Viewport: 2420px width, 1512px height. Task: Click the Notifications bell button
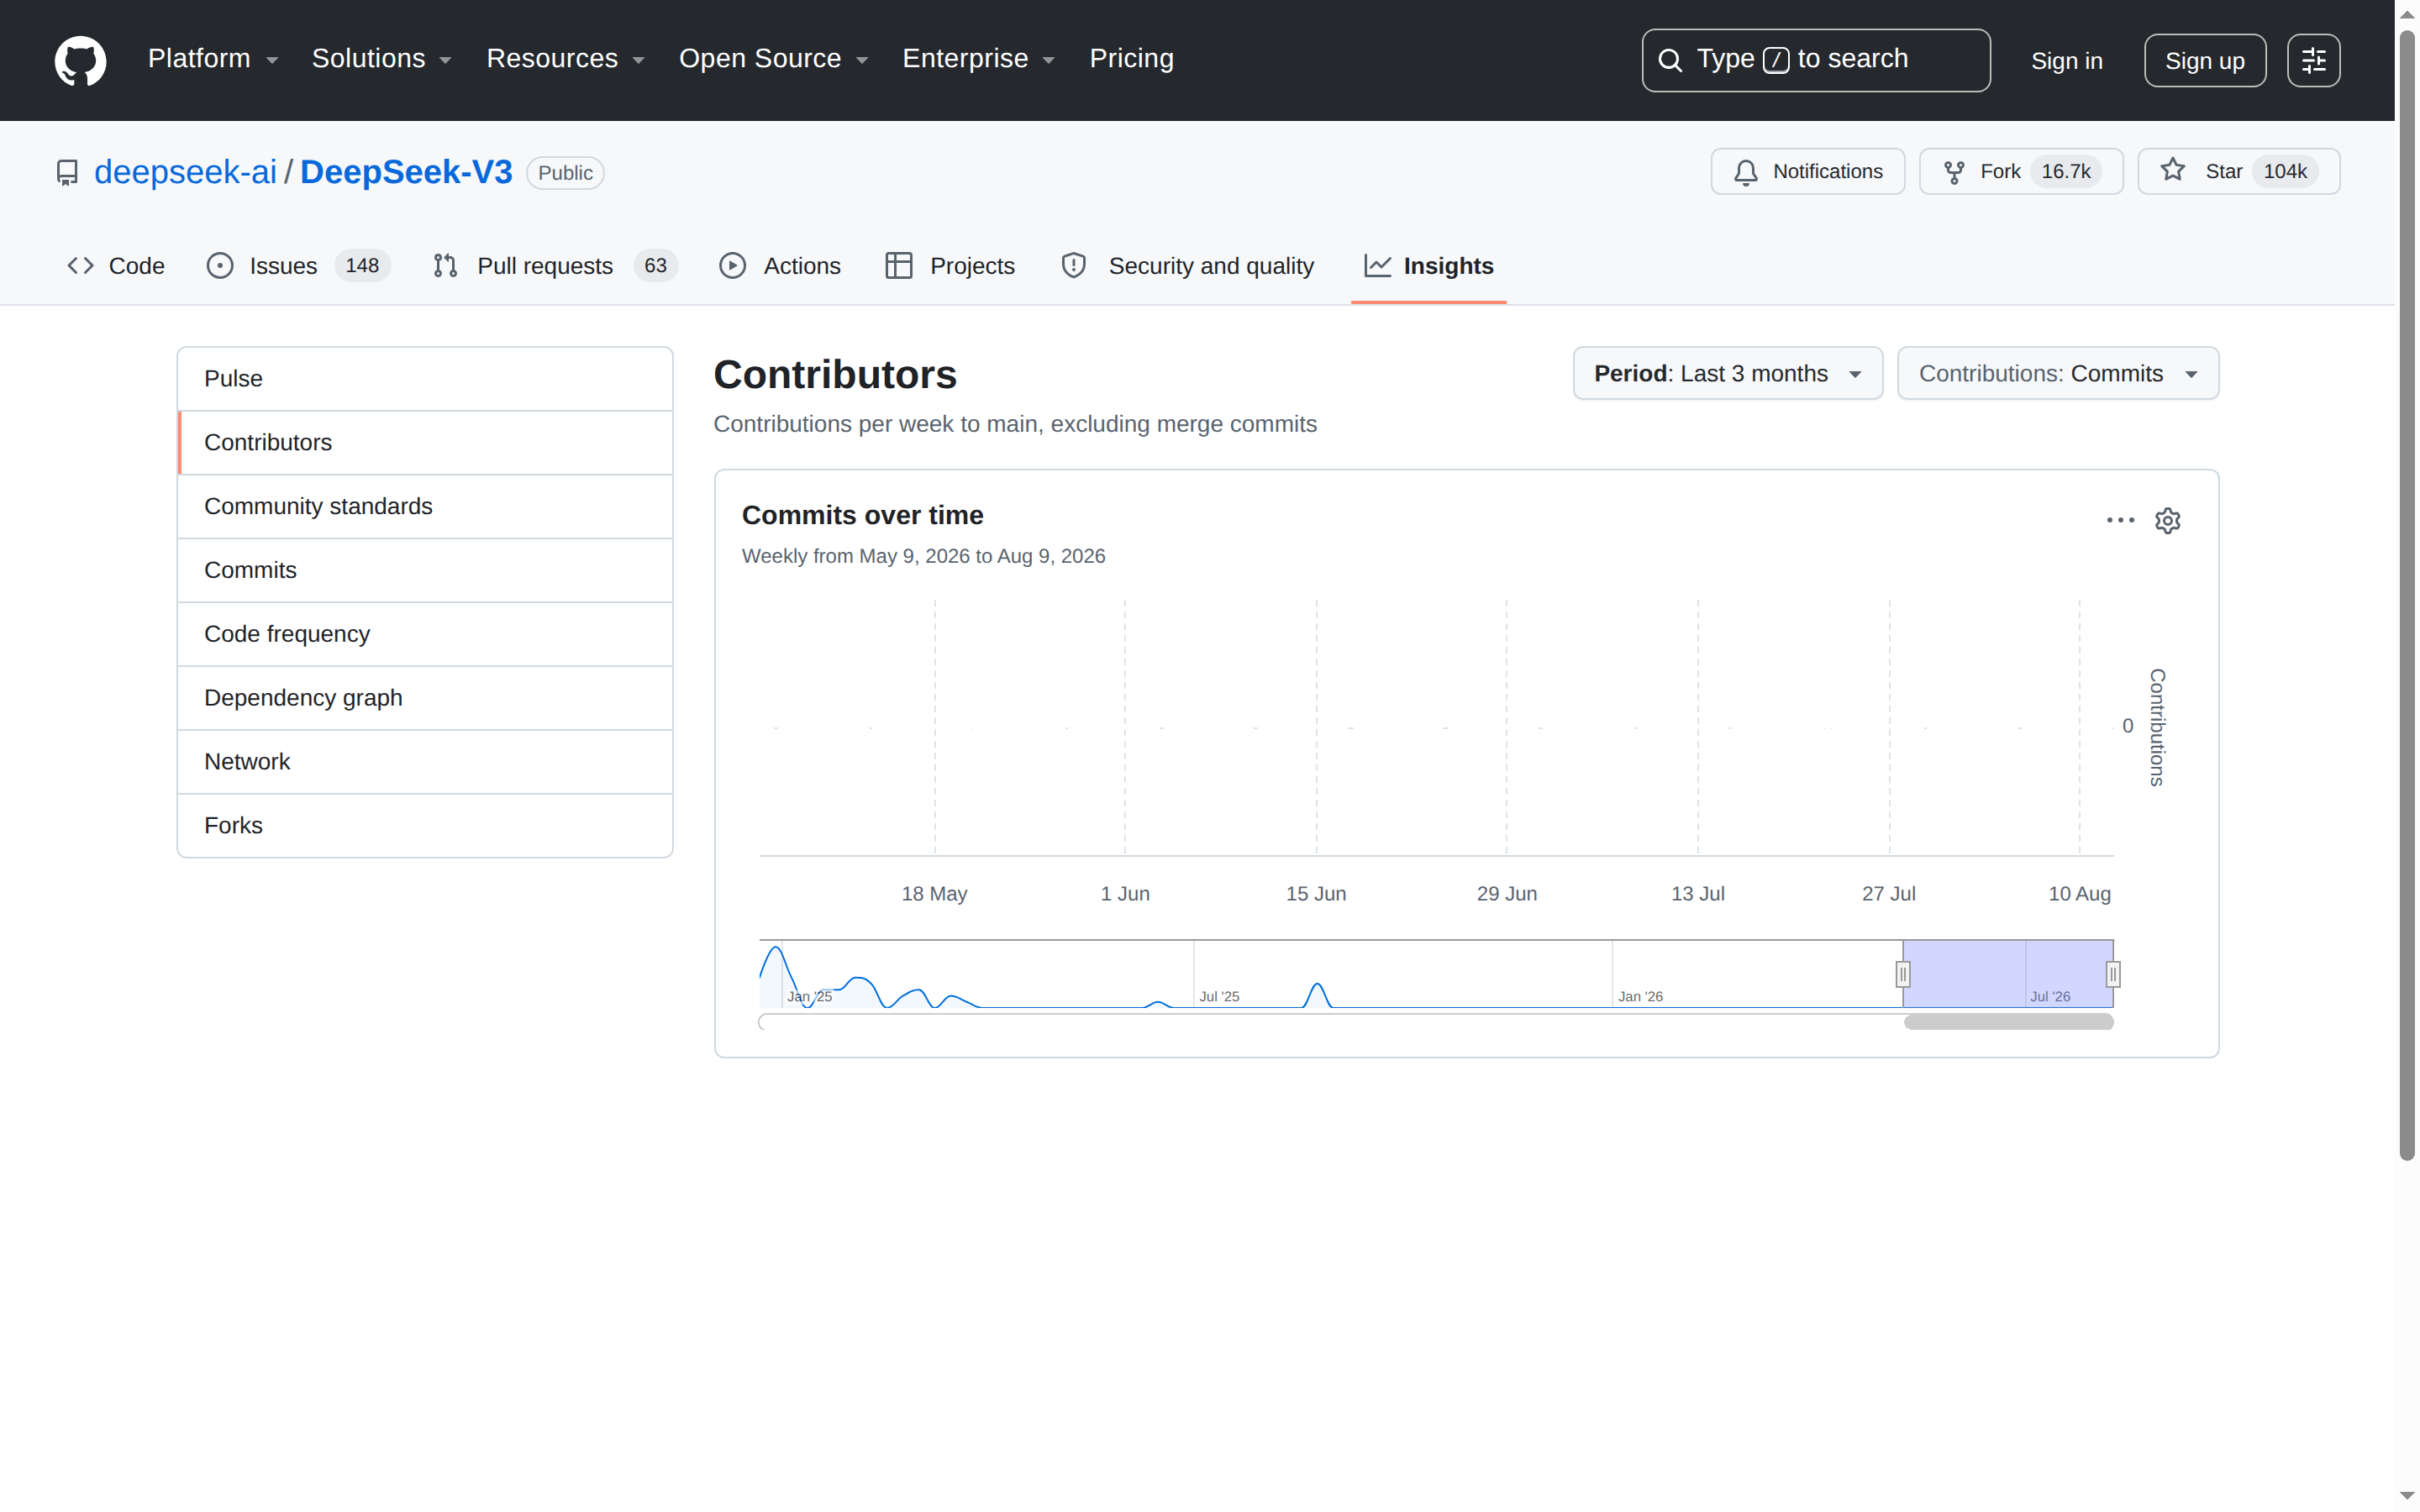pos(1807,171)
